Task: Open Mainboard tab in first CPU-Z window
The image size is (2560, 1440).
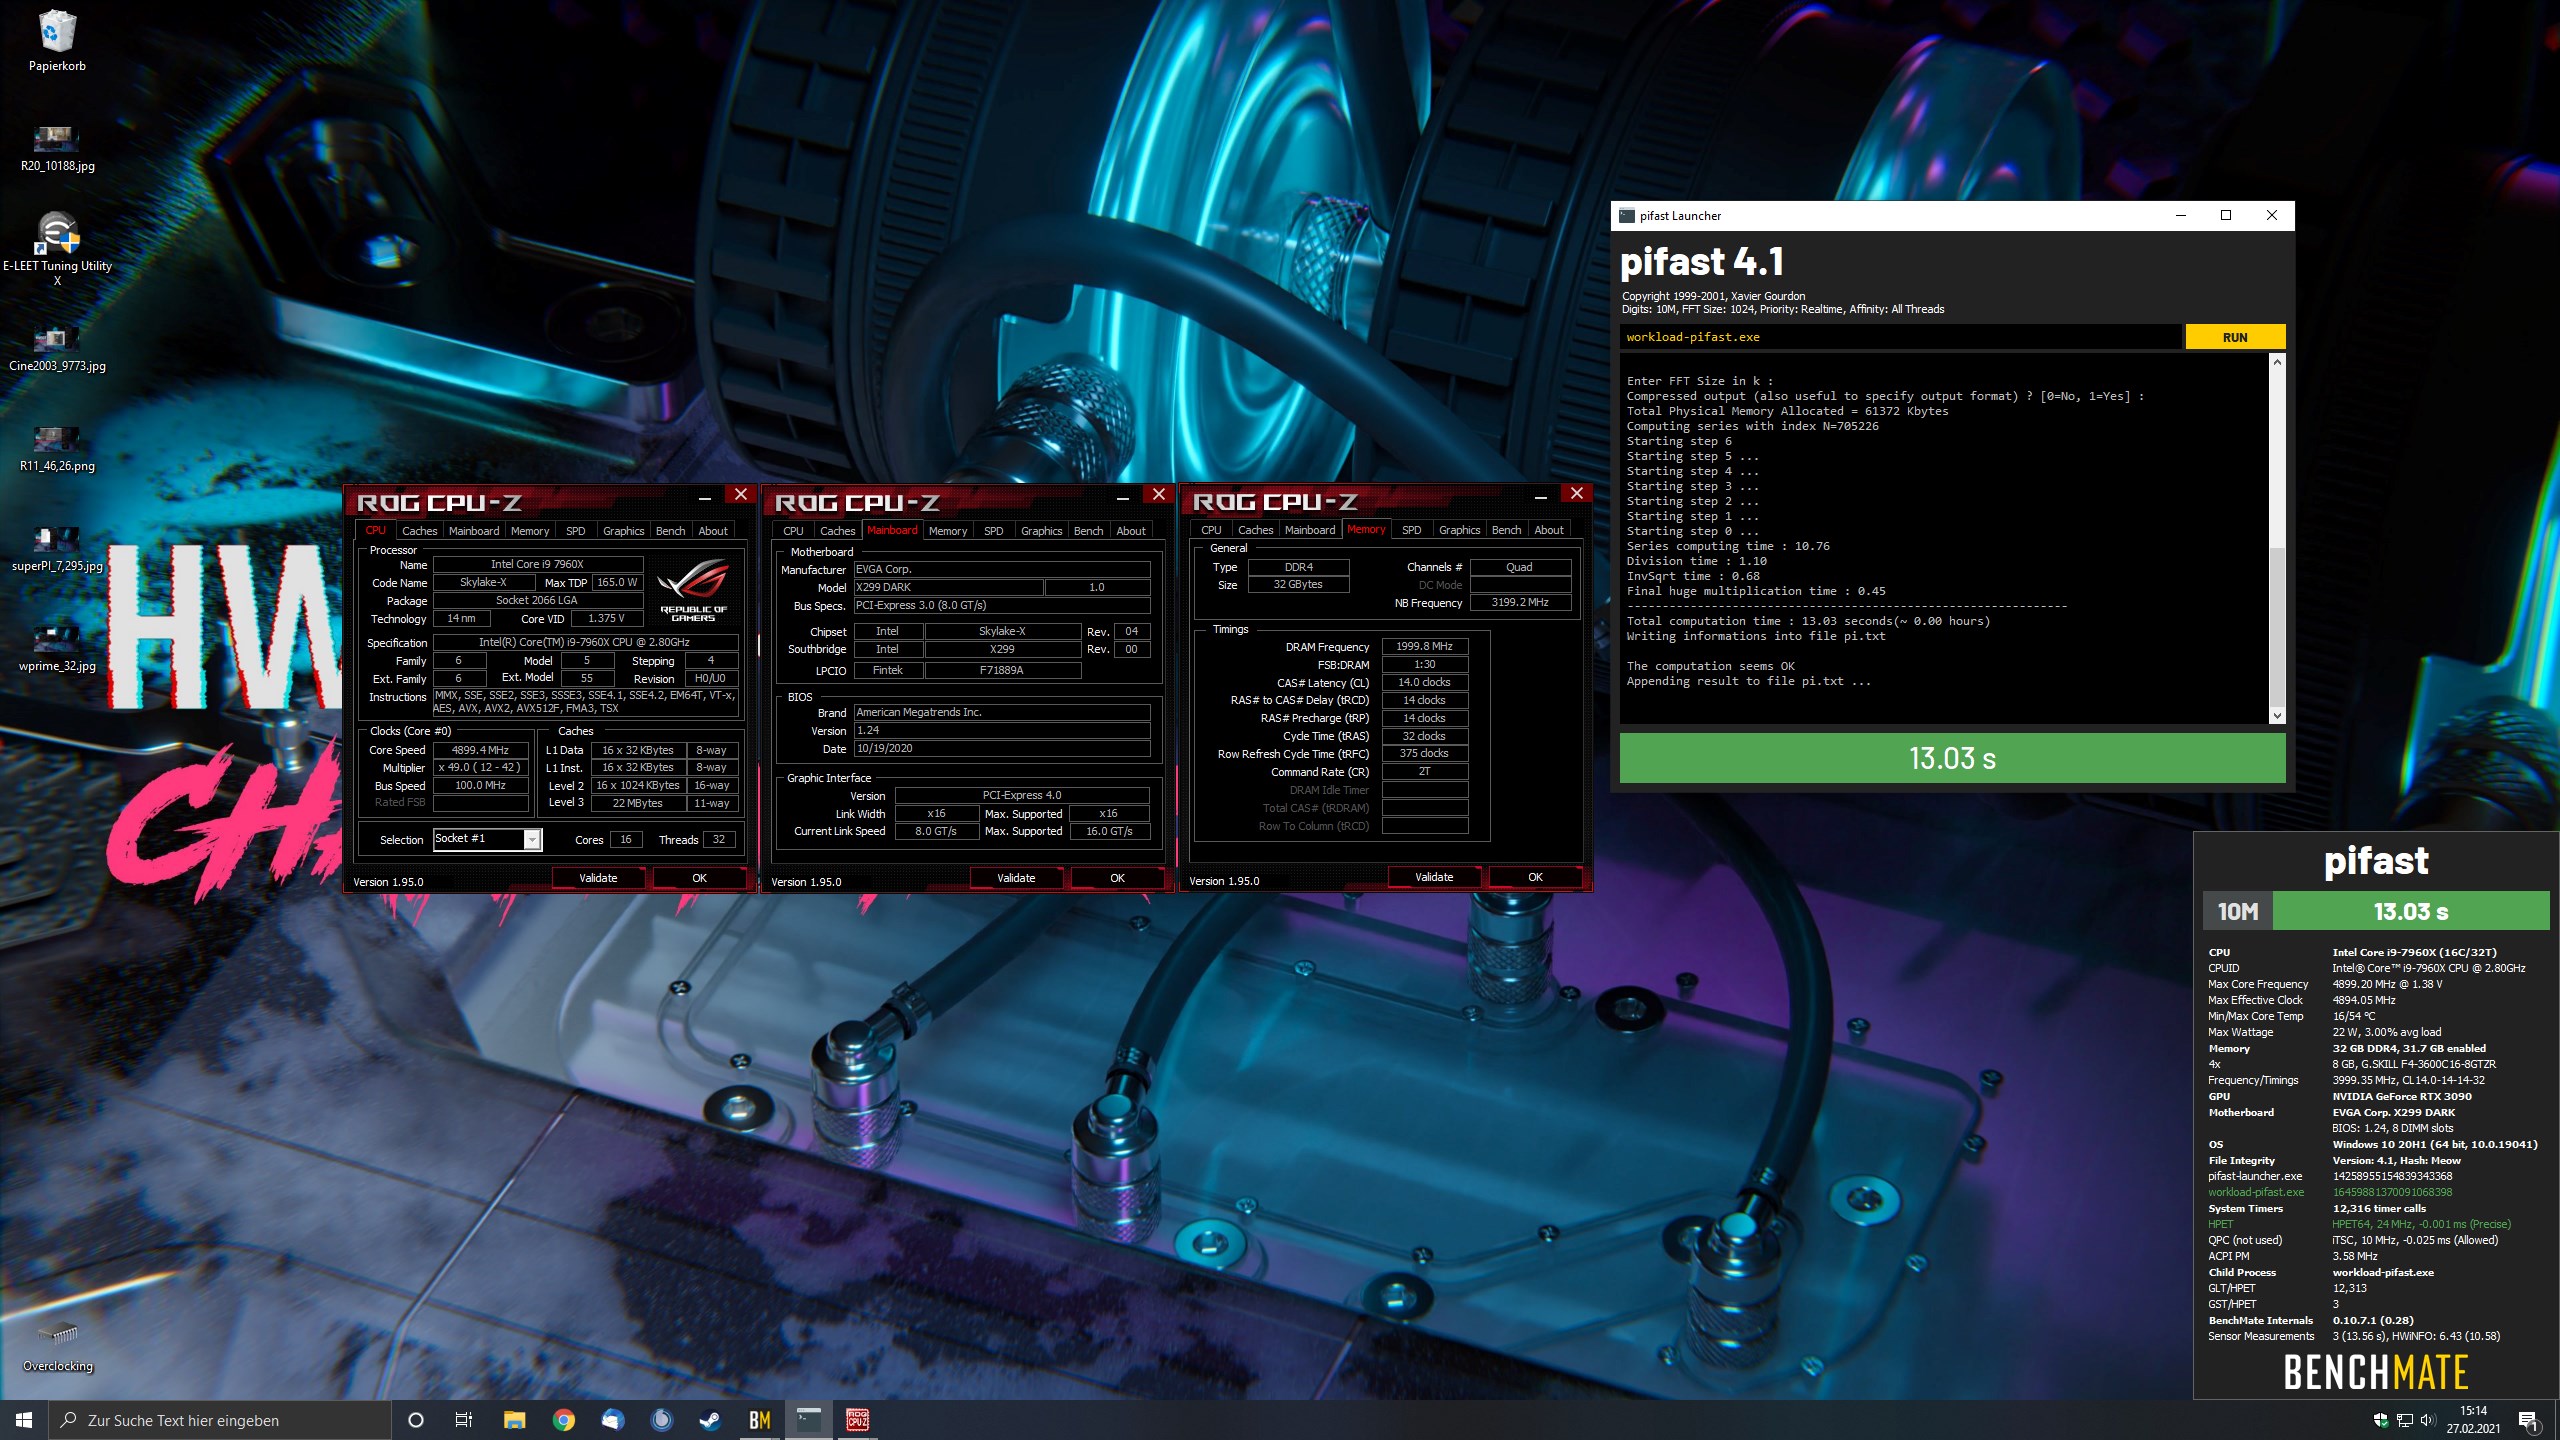Action: click(473, 531)
